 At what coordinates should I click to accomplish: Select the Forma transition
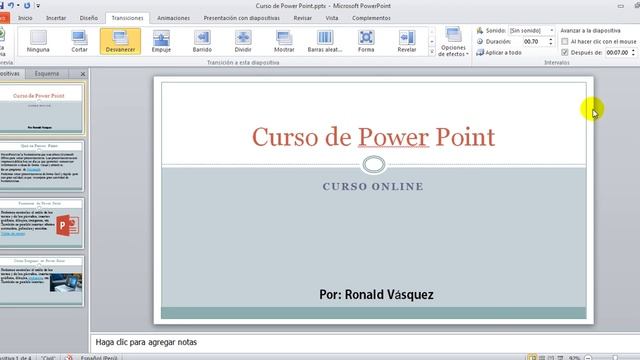coord(366,41)
